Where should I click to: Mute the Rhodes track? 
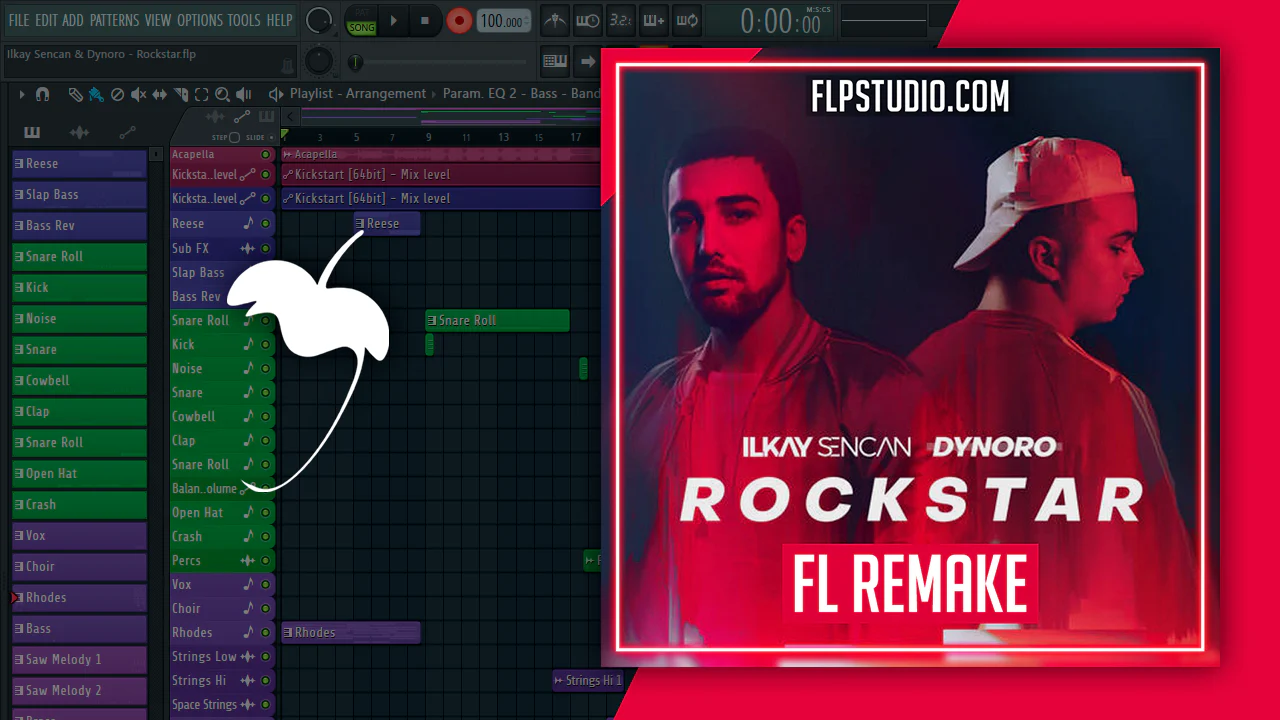coord(266,632)
